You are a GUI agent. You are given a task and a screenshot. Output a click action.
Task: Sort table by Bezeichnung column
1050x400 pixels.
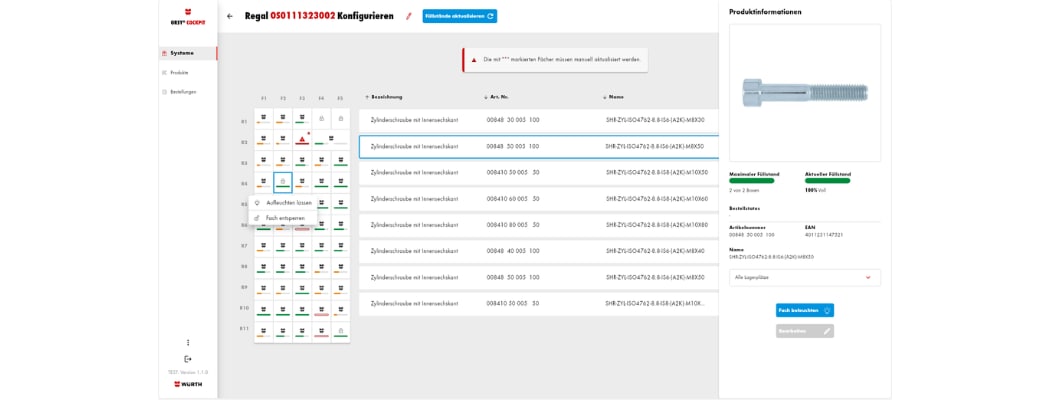pyautogui.click(x=385, y=97)
